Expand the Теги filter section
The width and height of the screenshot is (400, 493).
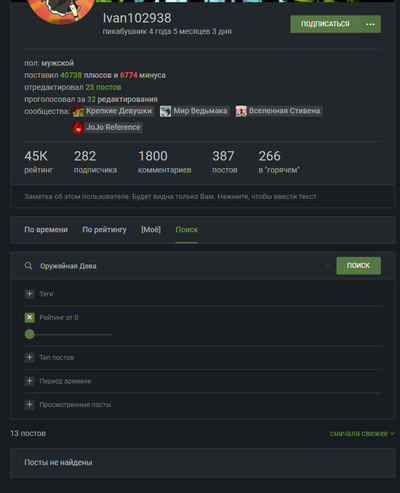[x=30, y=294]
